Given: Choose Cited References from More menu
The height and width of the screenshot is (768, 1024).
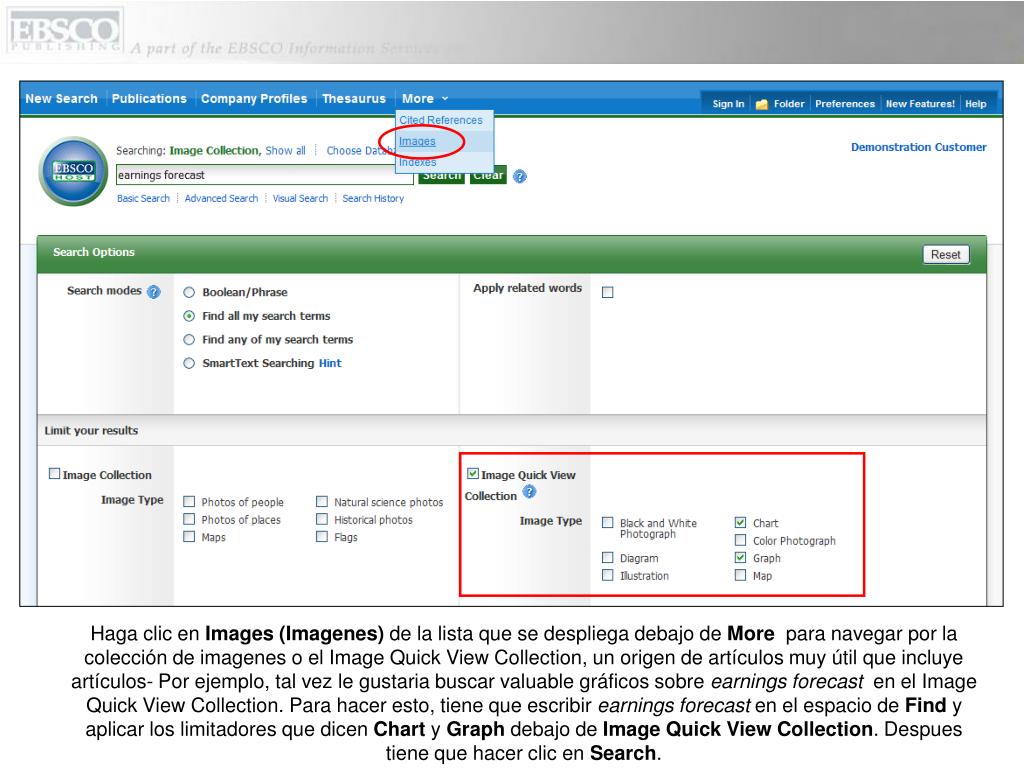Looking at the screenshot, I should click(441, 120).
